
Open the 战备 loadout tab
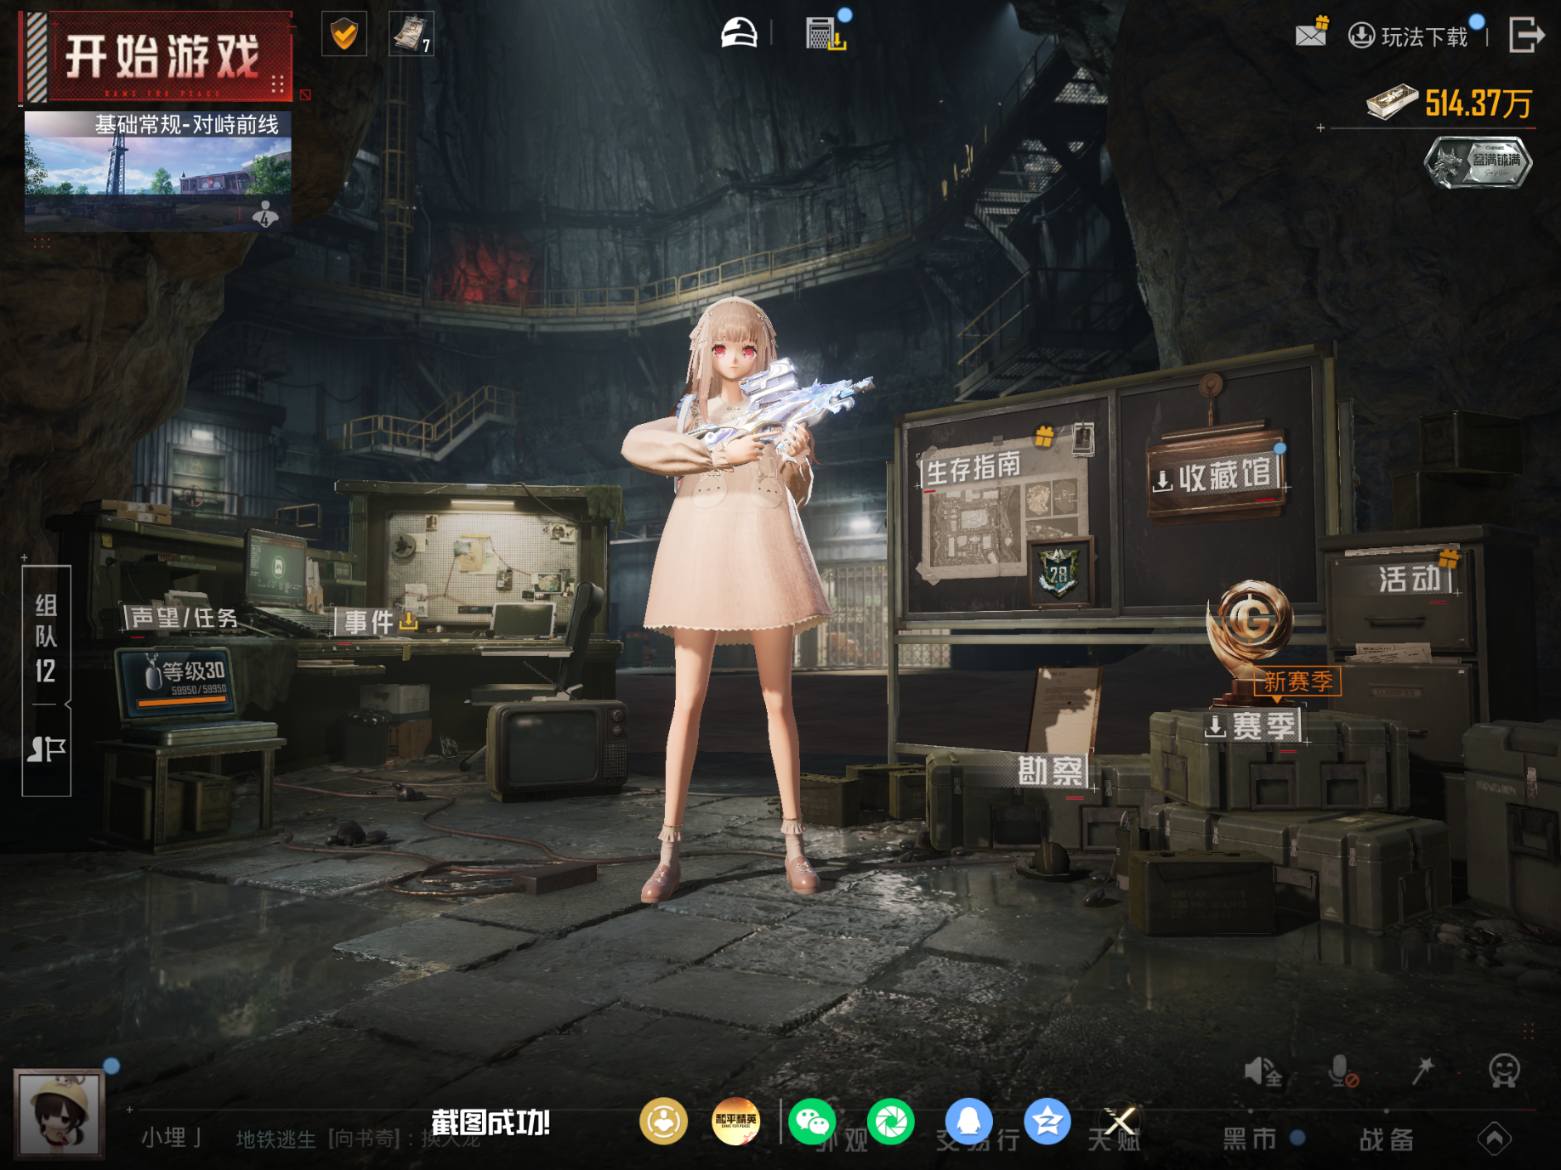tap(1386, 1138)
